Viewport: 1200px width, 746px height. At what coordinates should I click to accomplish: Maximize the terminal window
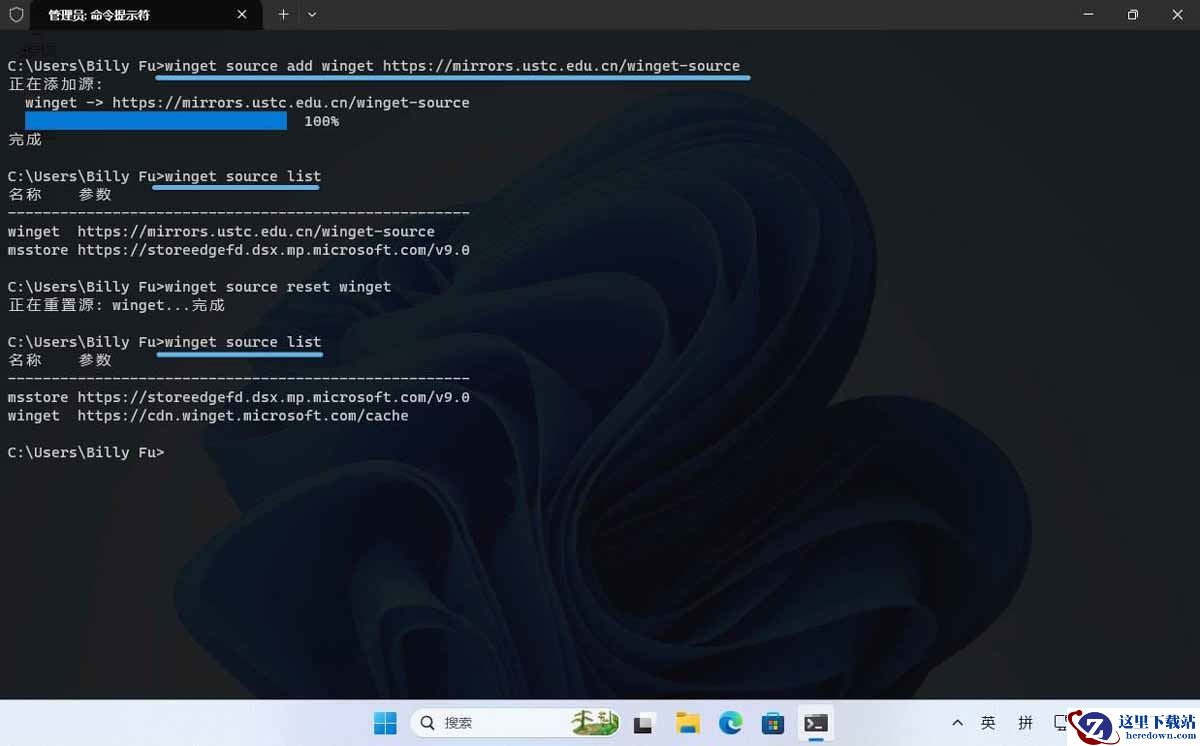[1133, 15]
